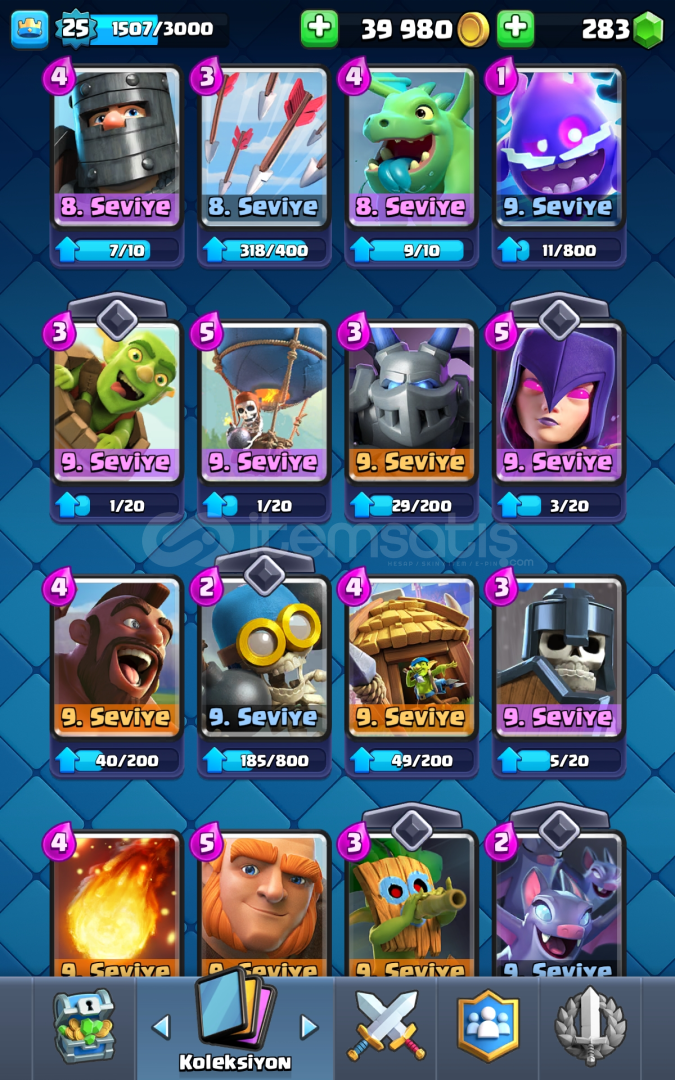Image resolution: width=675 pixels, height=1080 pixels.
Task: Open the treasure chest shop tab
Action: pos(84,1026)
